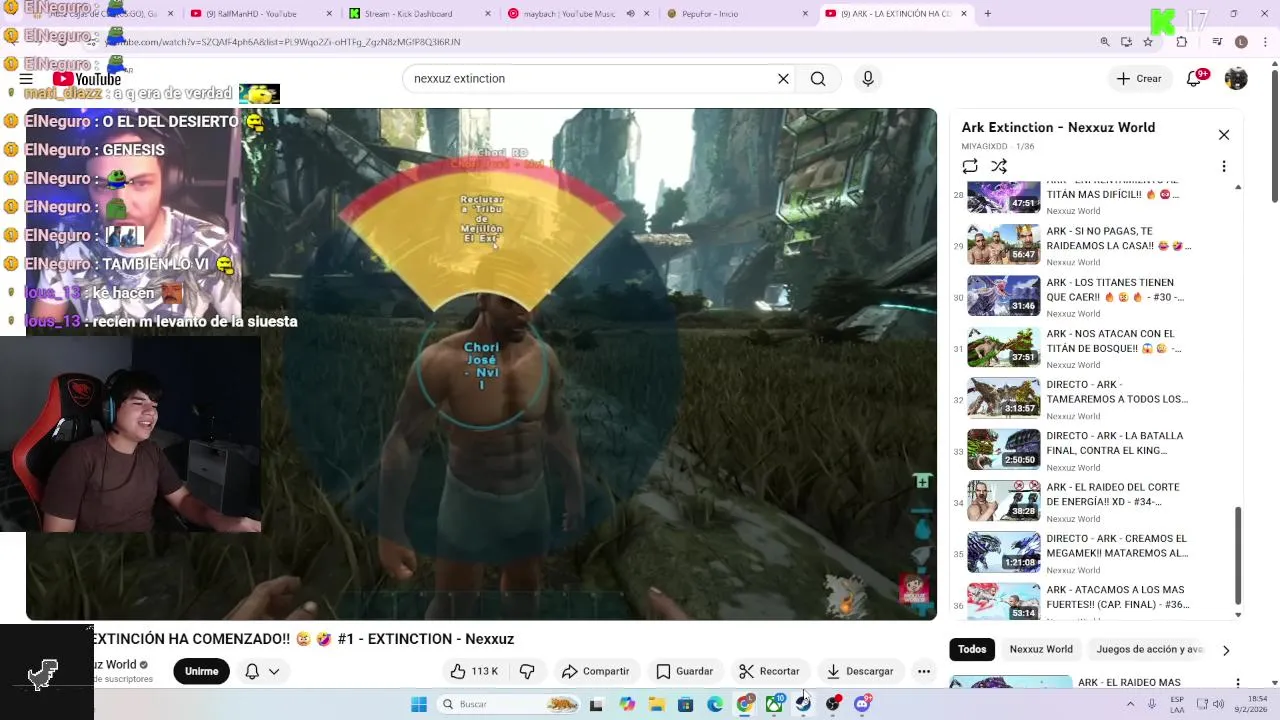Click the taskbar Buscar search box

pos(510,704)
